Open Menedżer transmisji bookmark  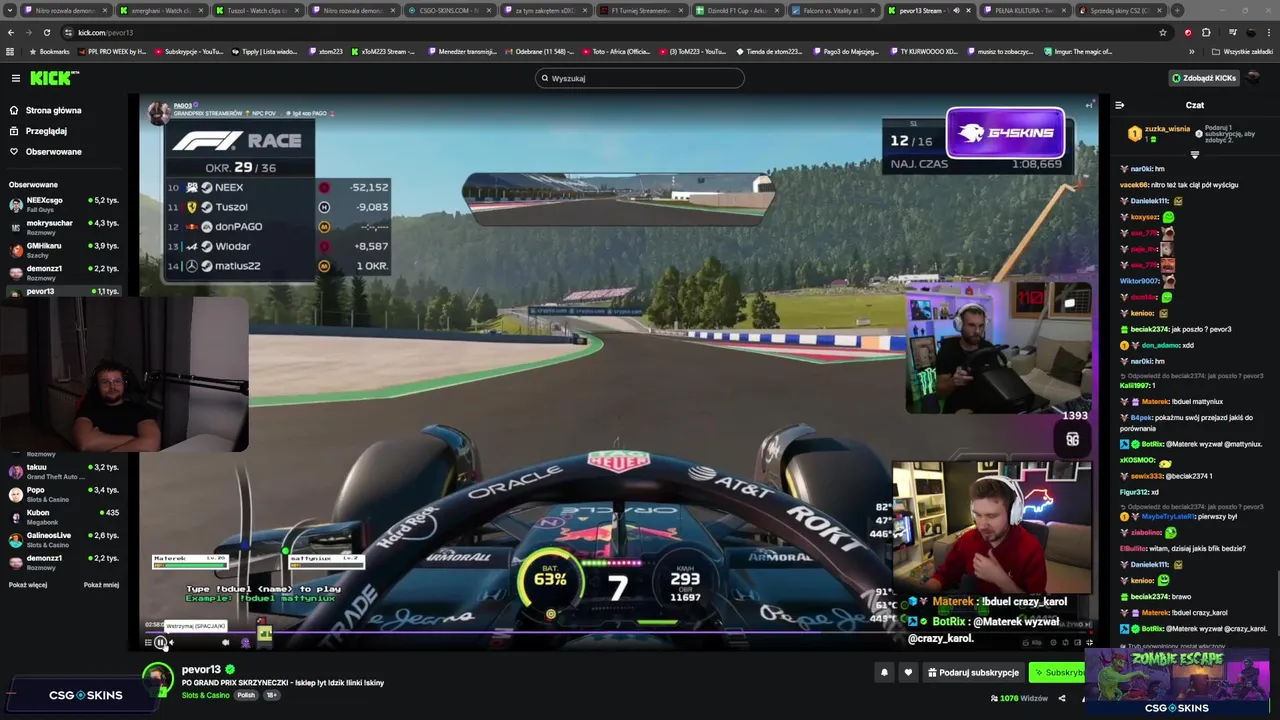[x=462, y=51]
